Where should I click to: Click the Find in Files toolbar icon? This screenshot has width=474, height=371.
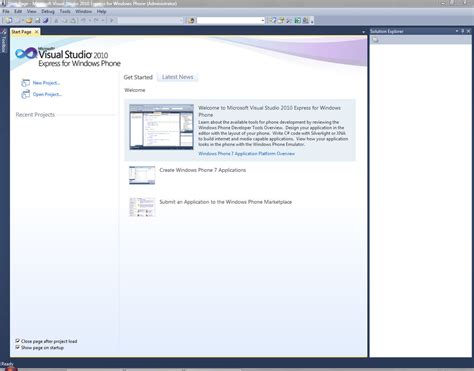pyautogui.click(x=191, y=21)
